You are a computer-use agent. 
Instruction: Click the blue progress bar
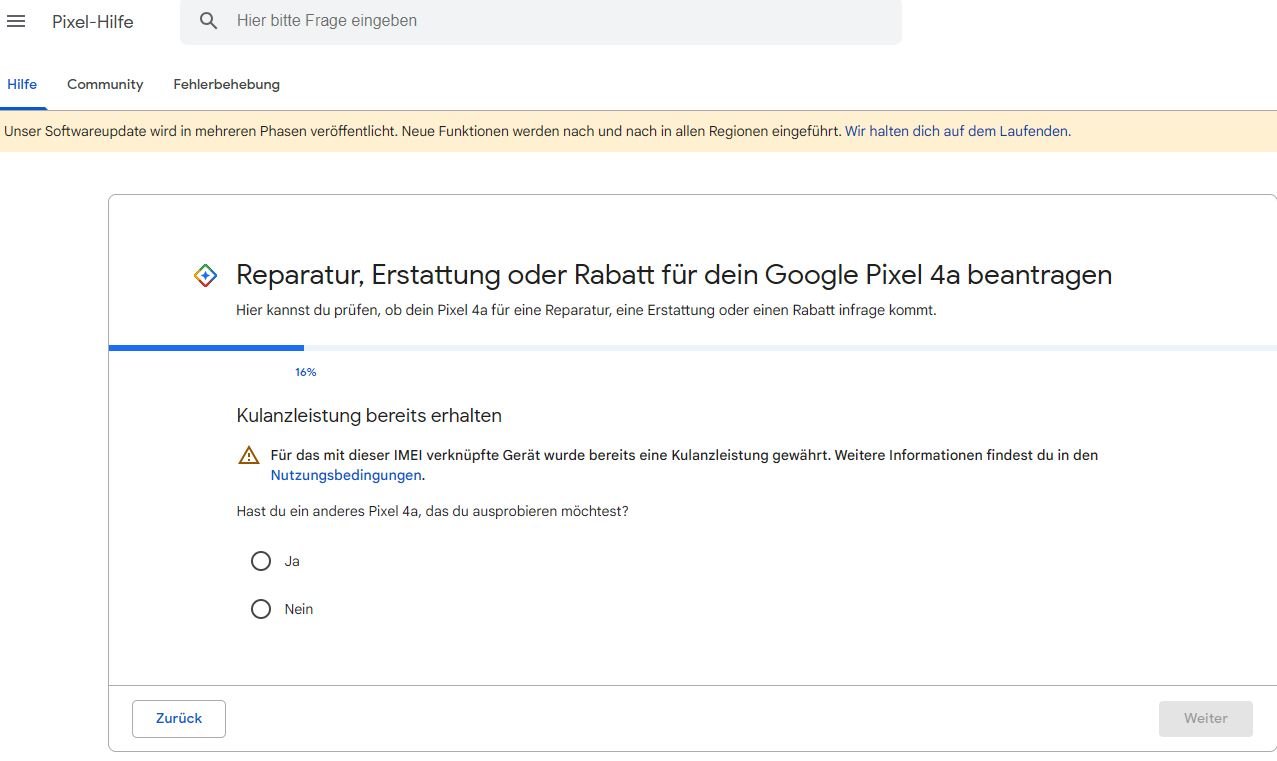click(206, 348)
